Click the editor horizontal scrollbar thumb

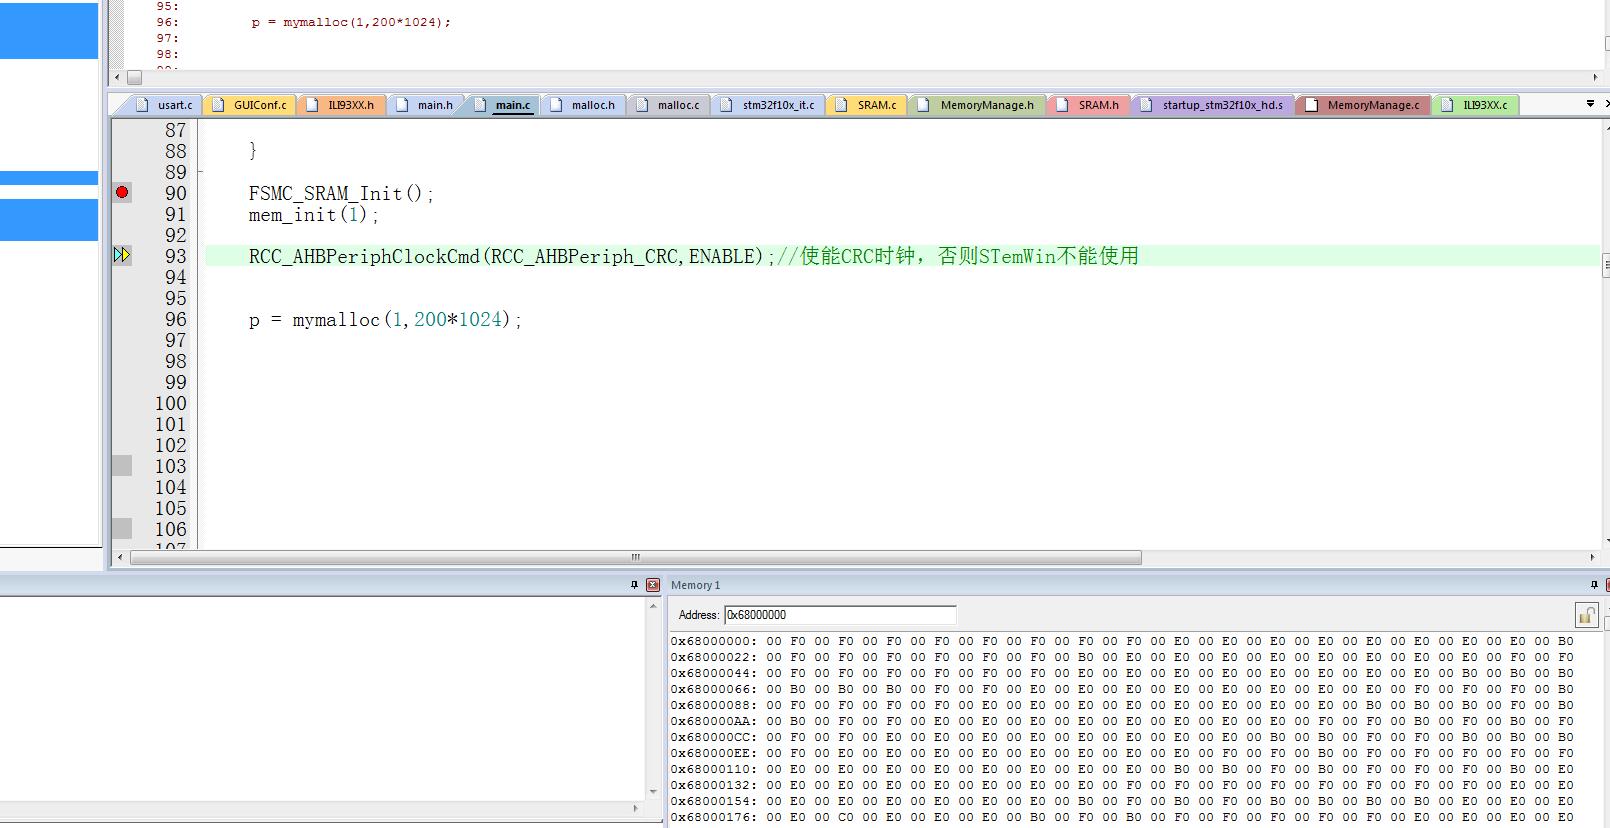click(636, 558)
